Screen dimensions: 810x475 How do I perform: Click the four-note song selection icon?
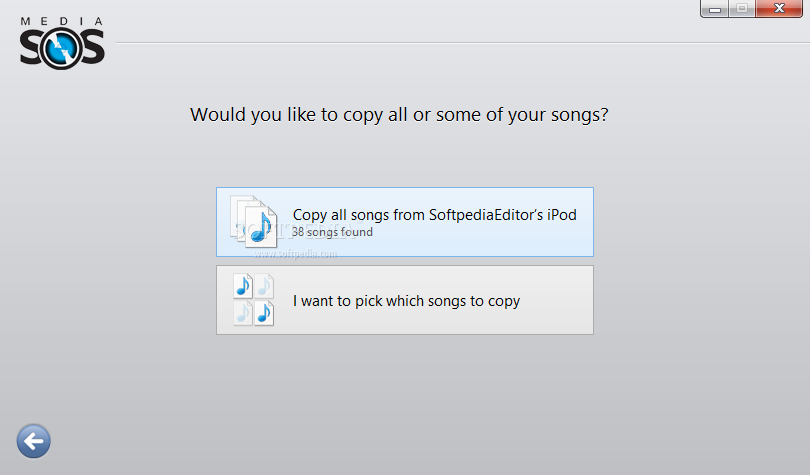254,299
